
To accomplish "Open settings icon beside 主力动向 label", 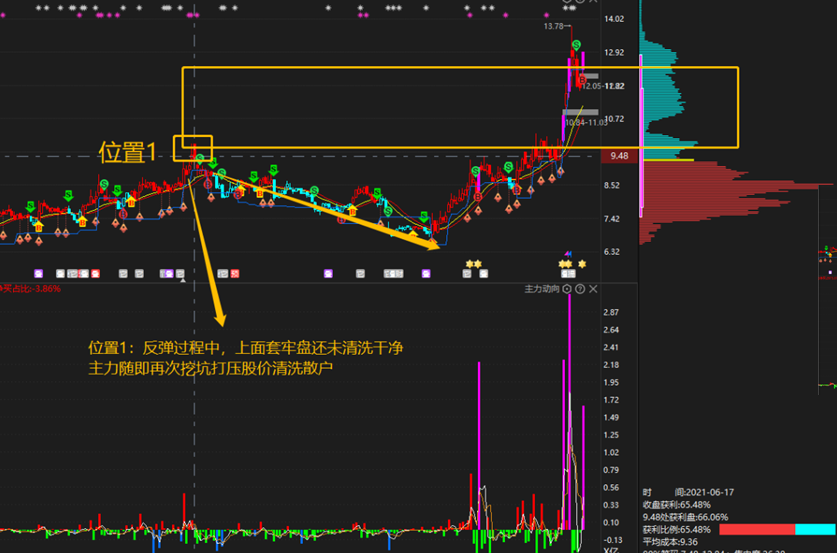I will (x=567, y=289).
